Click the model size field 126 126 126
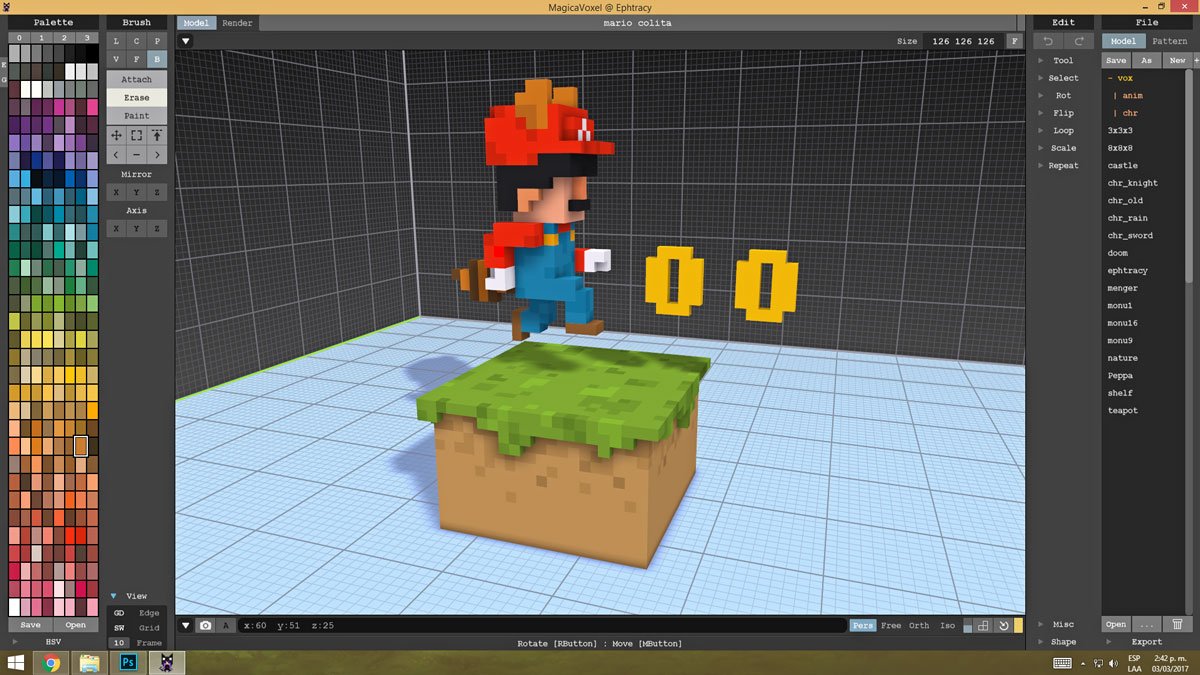The width and height of the screenshot is (1200, 675). tap(963, 41)
